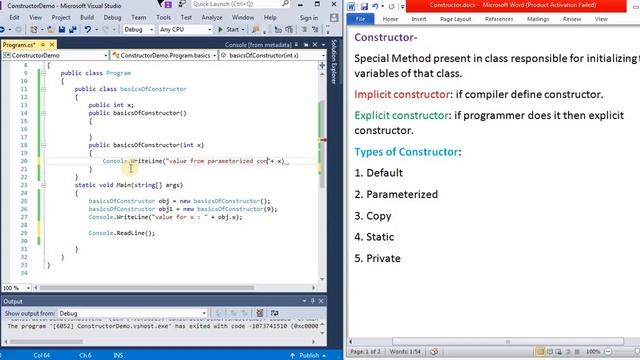This screenshot has height=360, width=640.
Task: Click the editor horizontal scrollbar thumb
Action: (147, 288)
